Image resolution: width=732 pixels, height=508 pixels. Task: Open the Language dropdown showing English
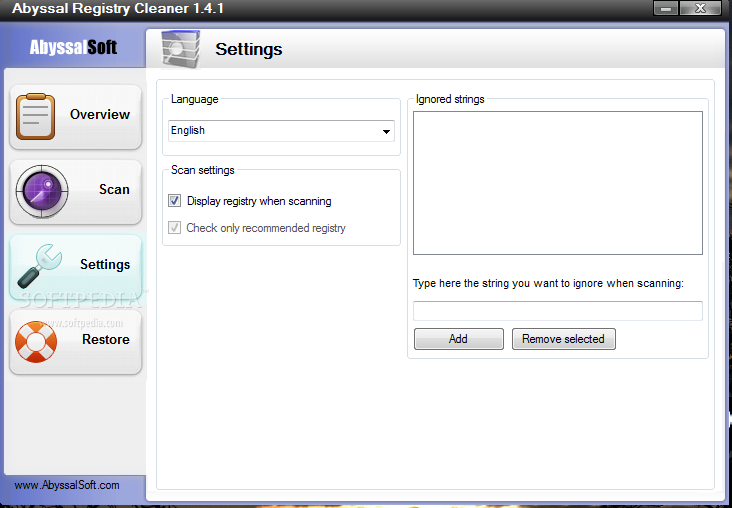point(281,131)
